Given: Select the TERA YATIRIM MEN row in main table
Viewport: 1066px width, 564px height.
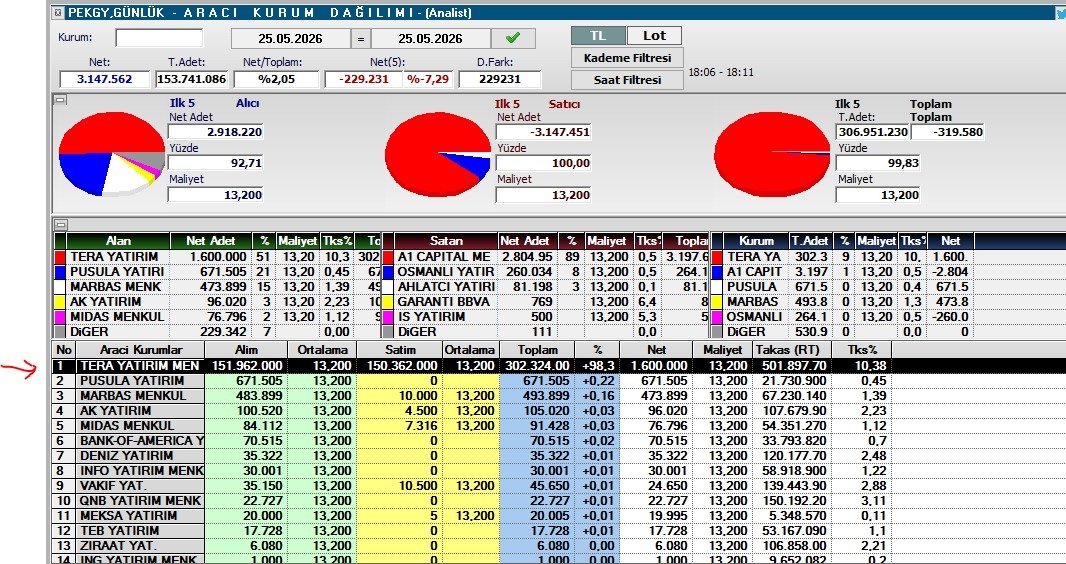Looking at the screenshot, I should coord(472,366).
